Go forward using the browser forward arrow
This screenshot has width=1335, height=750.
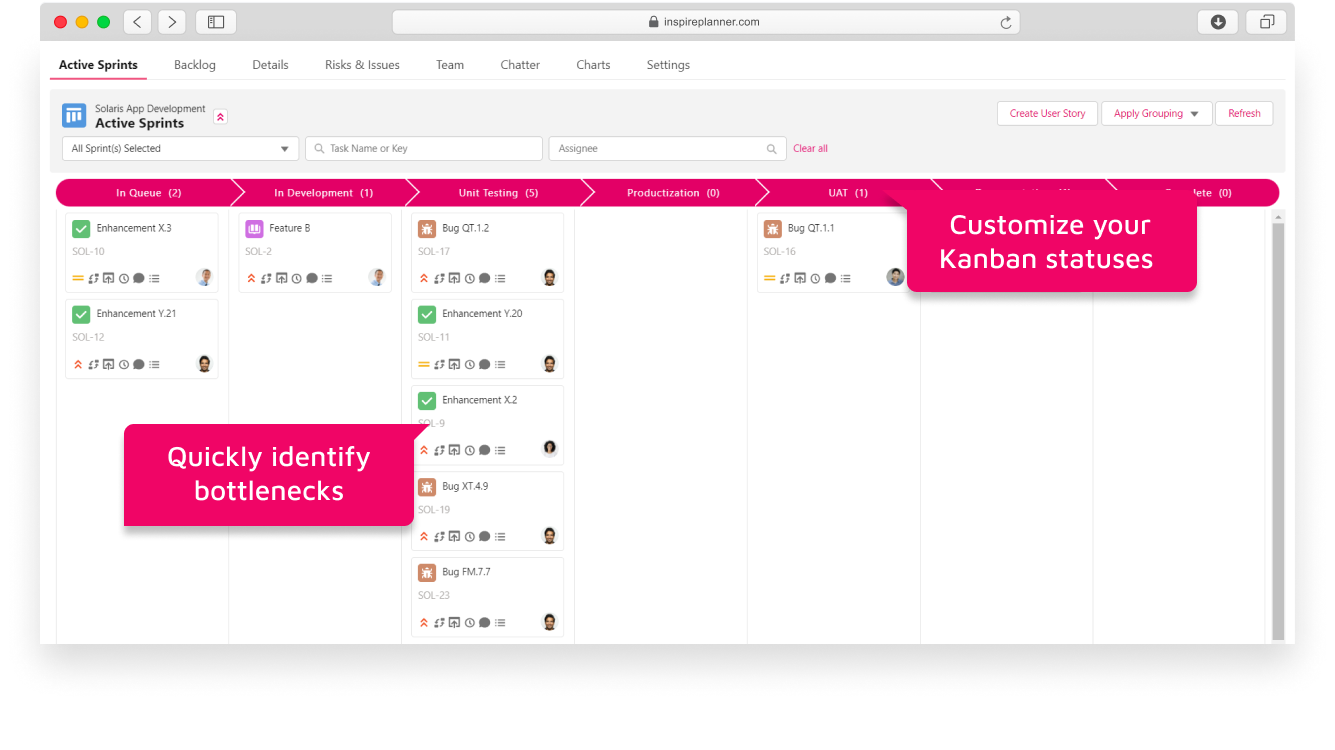pos(172,21)
